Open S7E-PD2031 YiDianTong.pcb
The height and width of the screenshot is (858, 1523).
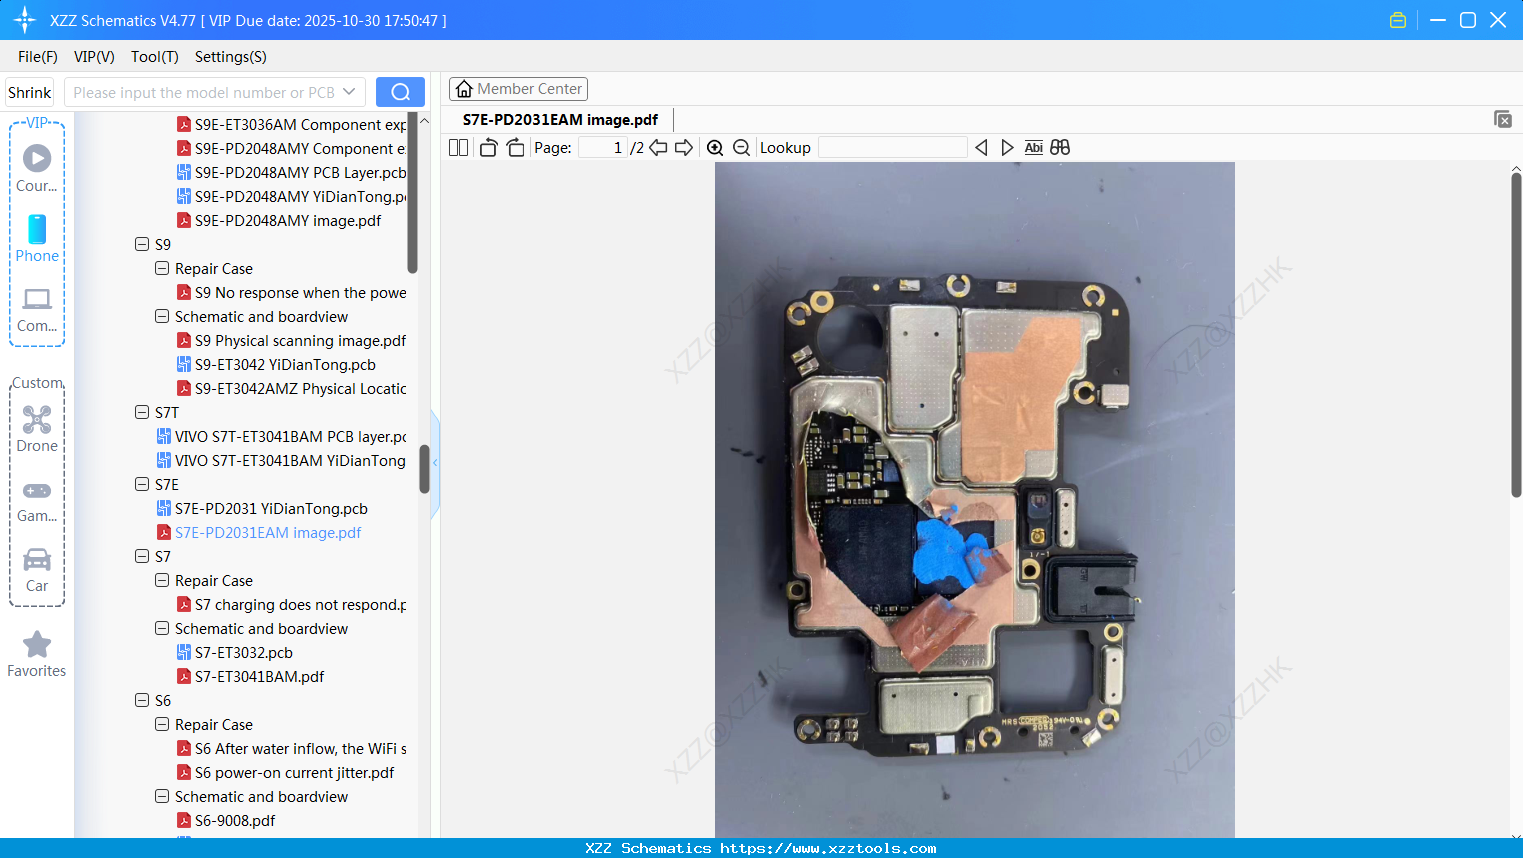point(262,508)
